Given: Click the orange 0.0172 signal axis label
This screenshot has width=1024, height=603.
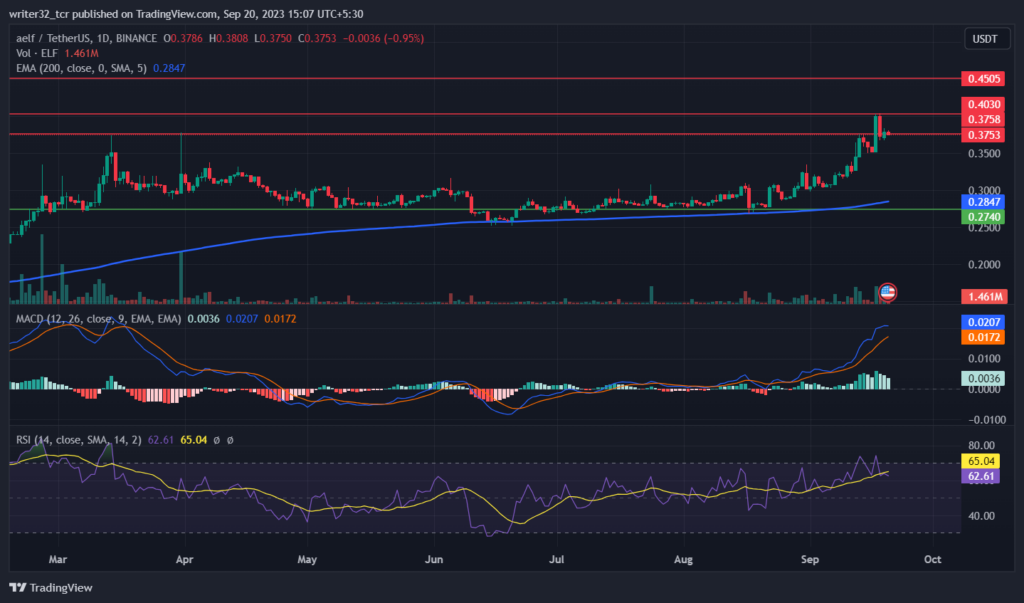Looking at the screenshot, I should 984,338.
